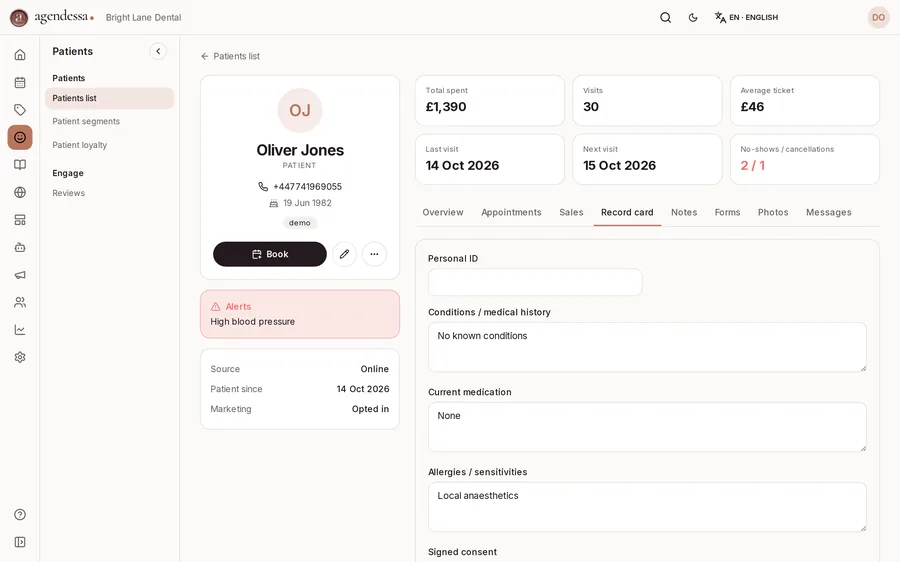The height and width of the screenshot is (562, 900).
Task: Switch to the Overview tab
Action: [x=443, y=212]
